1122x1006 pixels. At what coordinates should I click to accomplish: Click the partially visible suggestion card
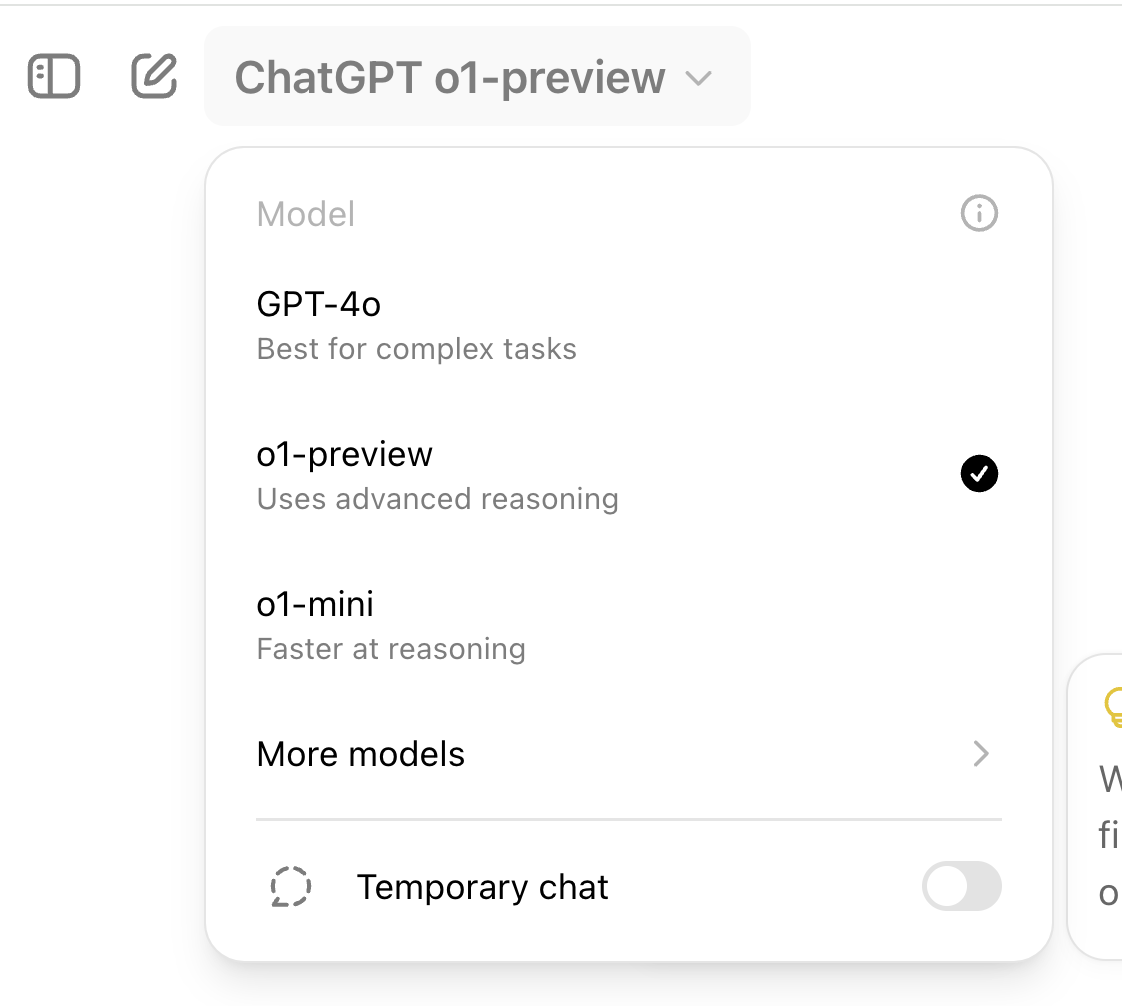click(x=1095, y=806)
